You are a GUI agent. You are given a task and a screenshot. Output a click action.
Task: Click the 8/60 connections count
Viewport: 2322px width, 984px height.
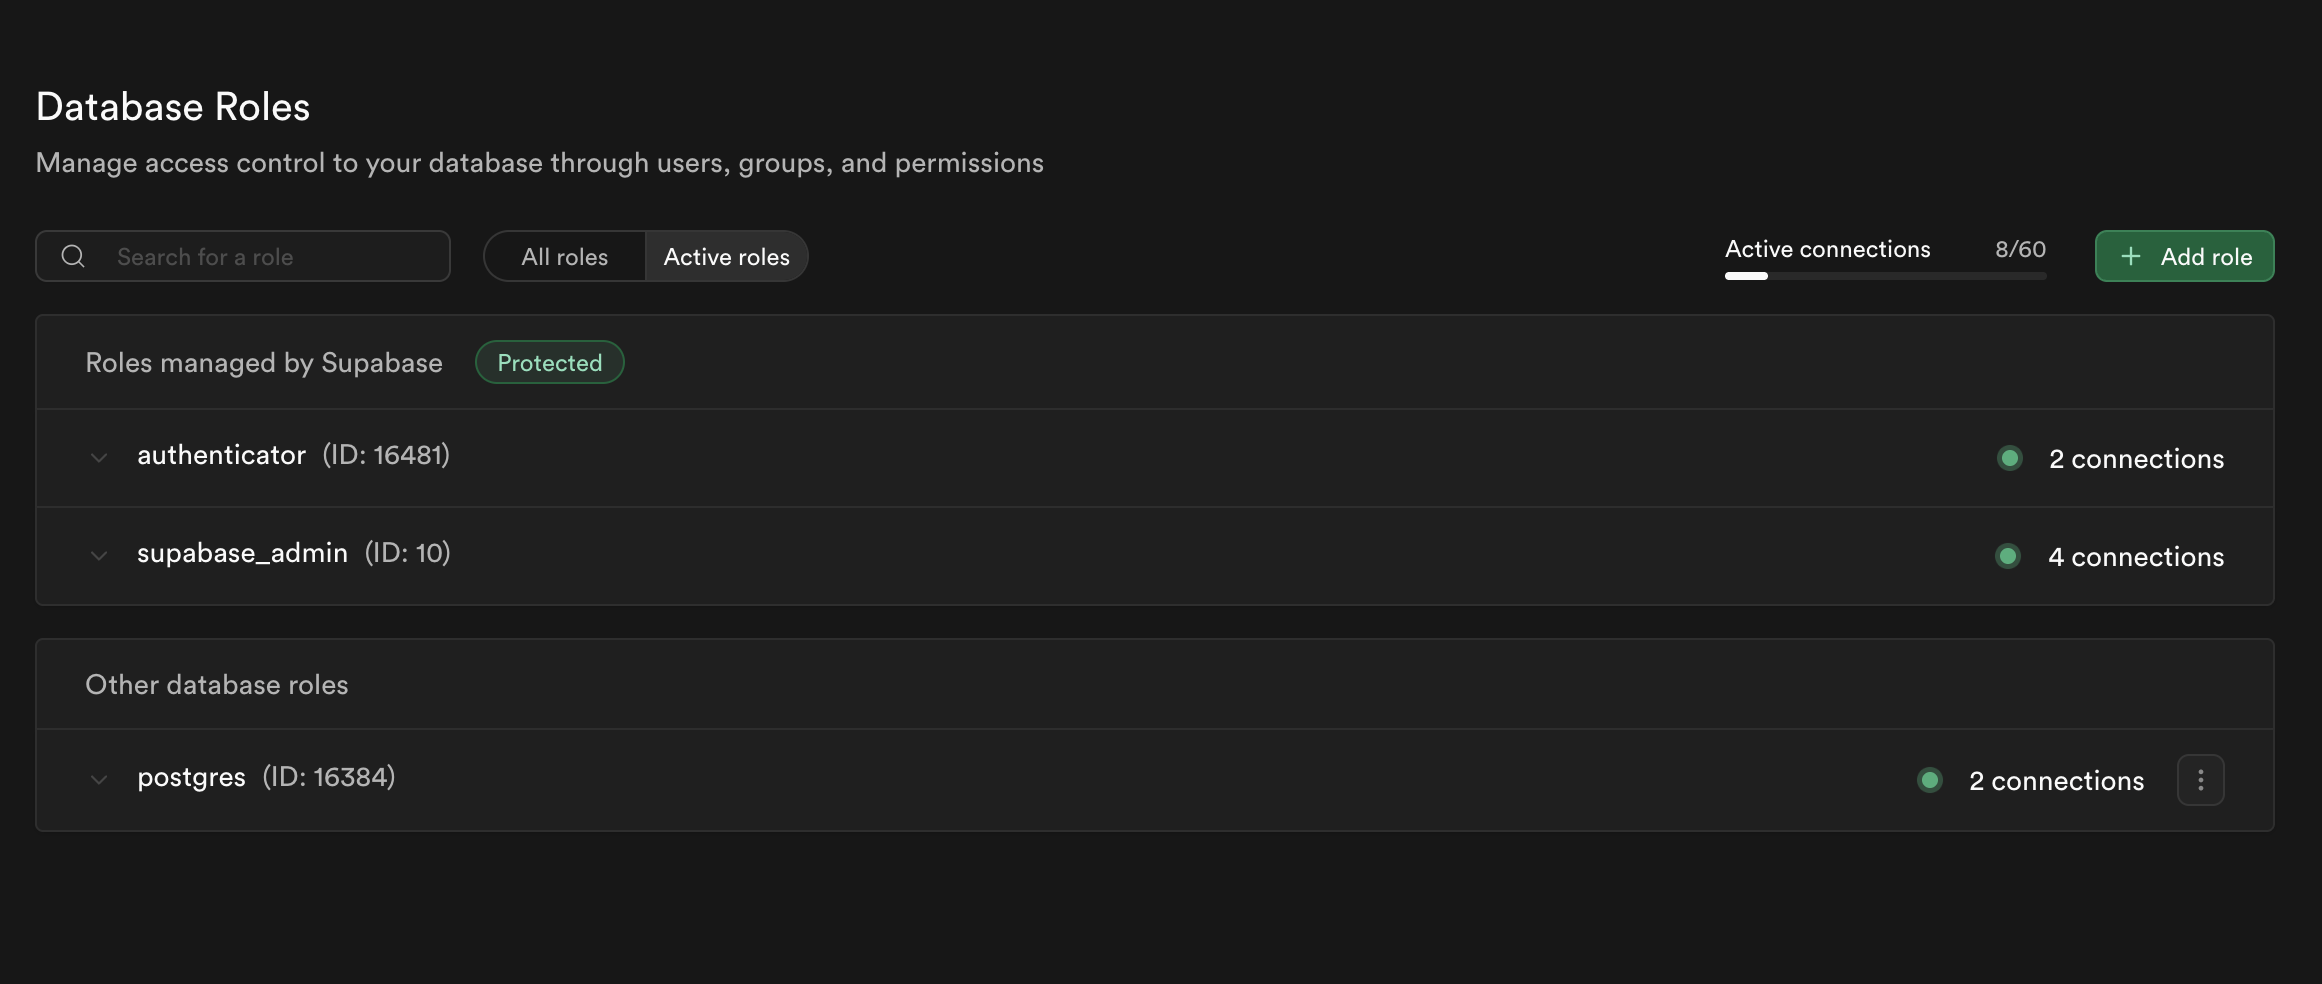click(x=2020, y=250)
